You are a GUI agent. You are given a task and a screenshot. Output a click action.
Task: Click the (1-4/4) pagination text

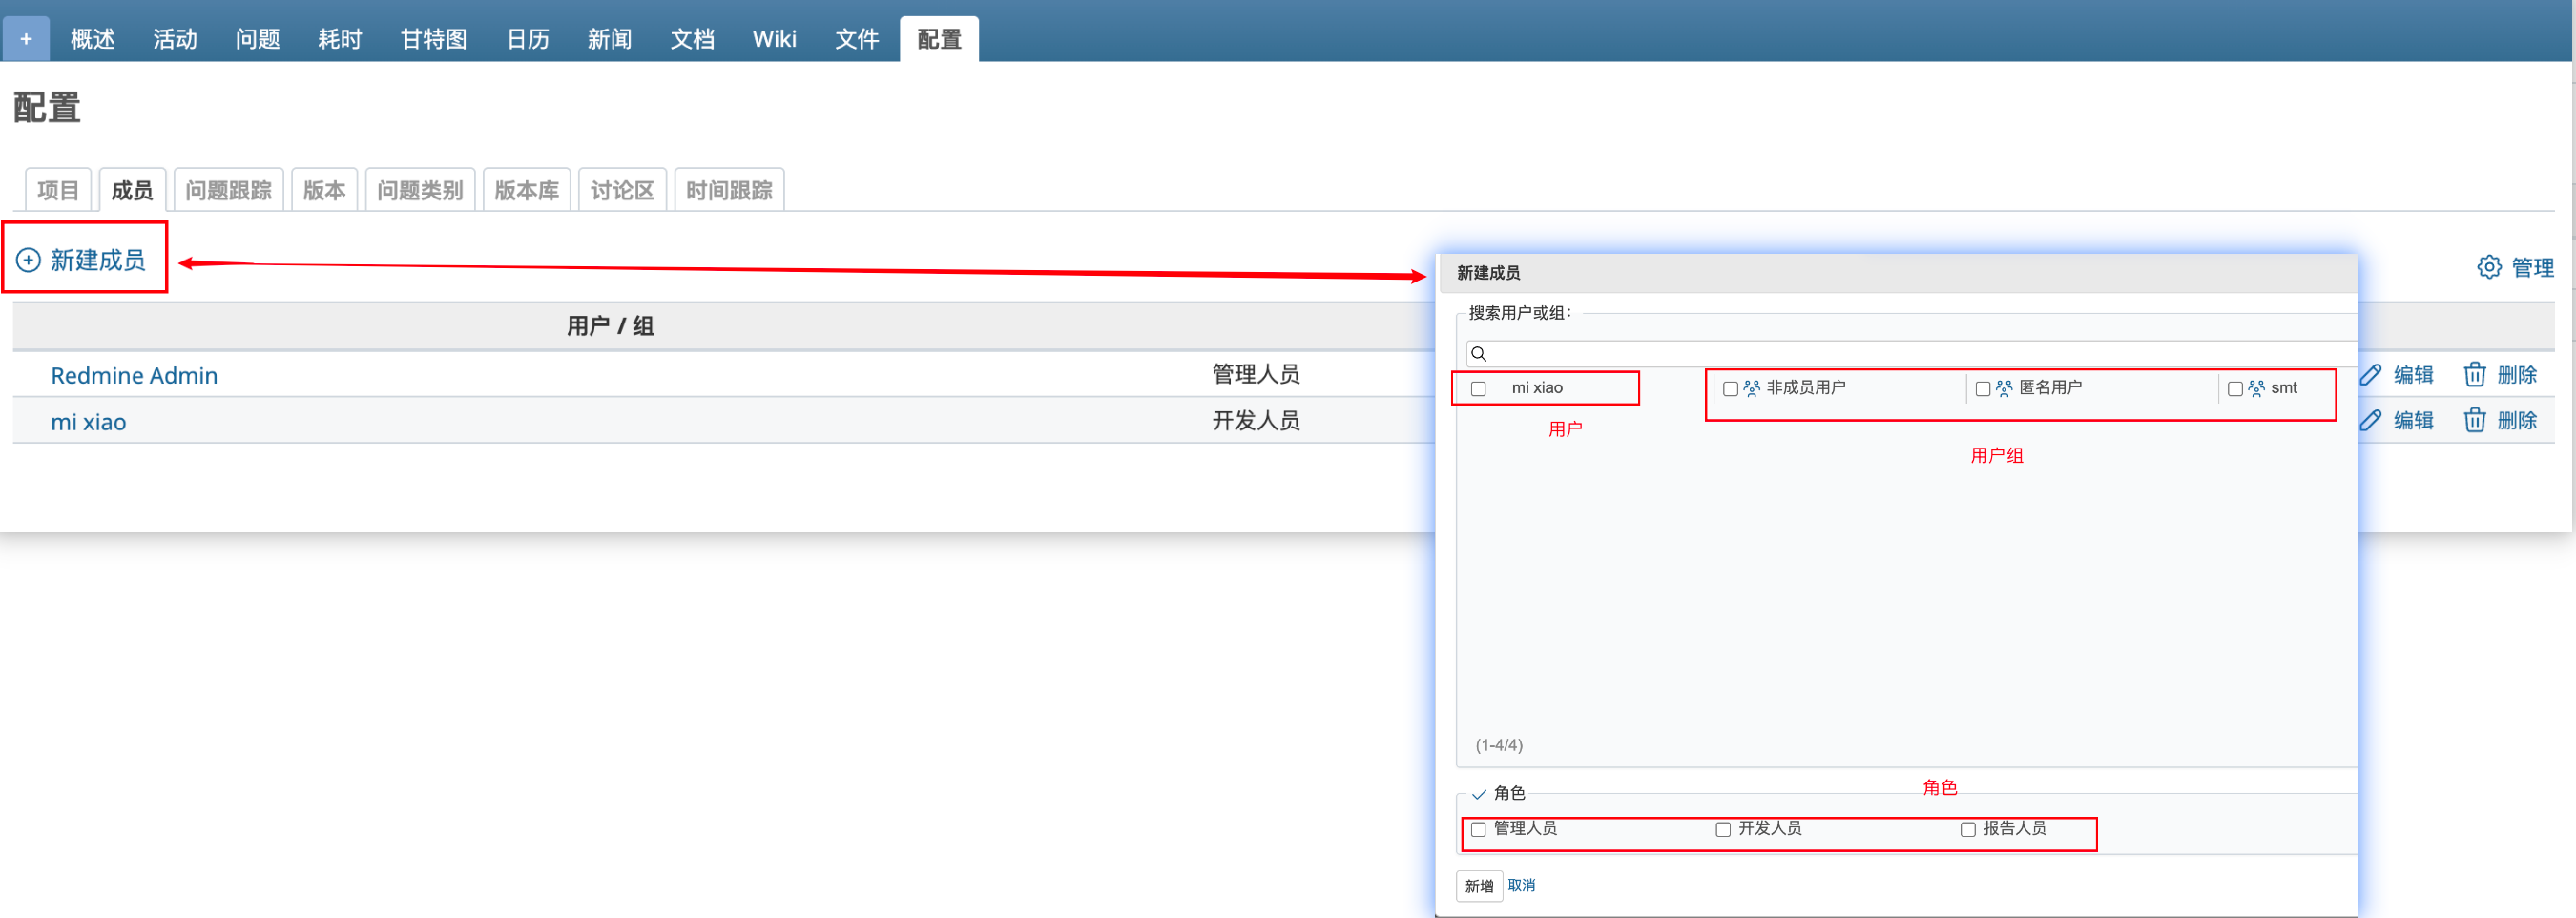point(1499,745)
